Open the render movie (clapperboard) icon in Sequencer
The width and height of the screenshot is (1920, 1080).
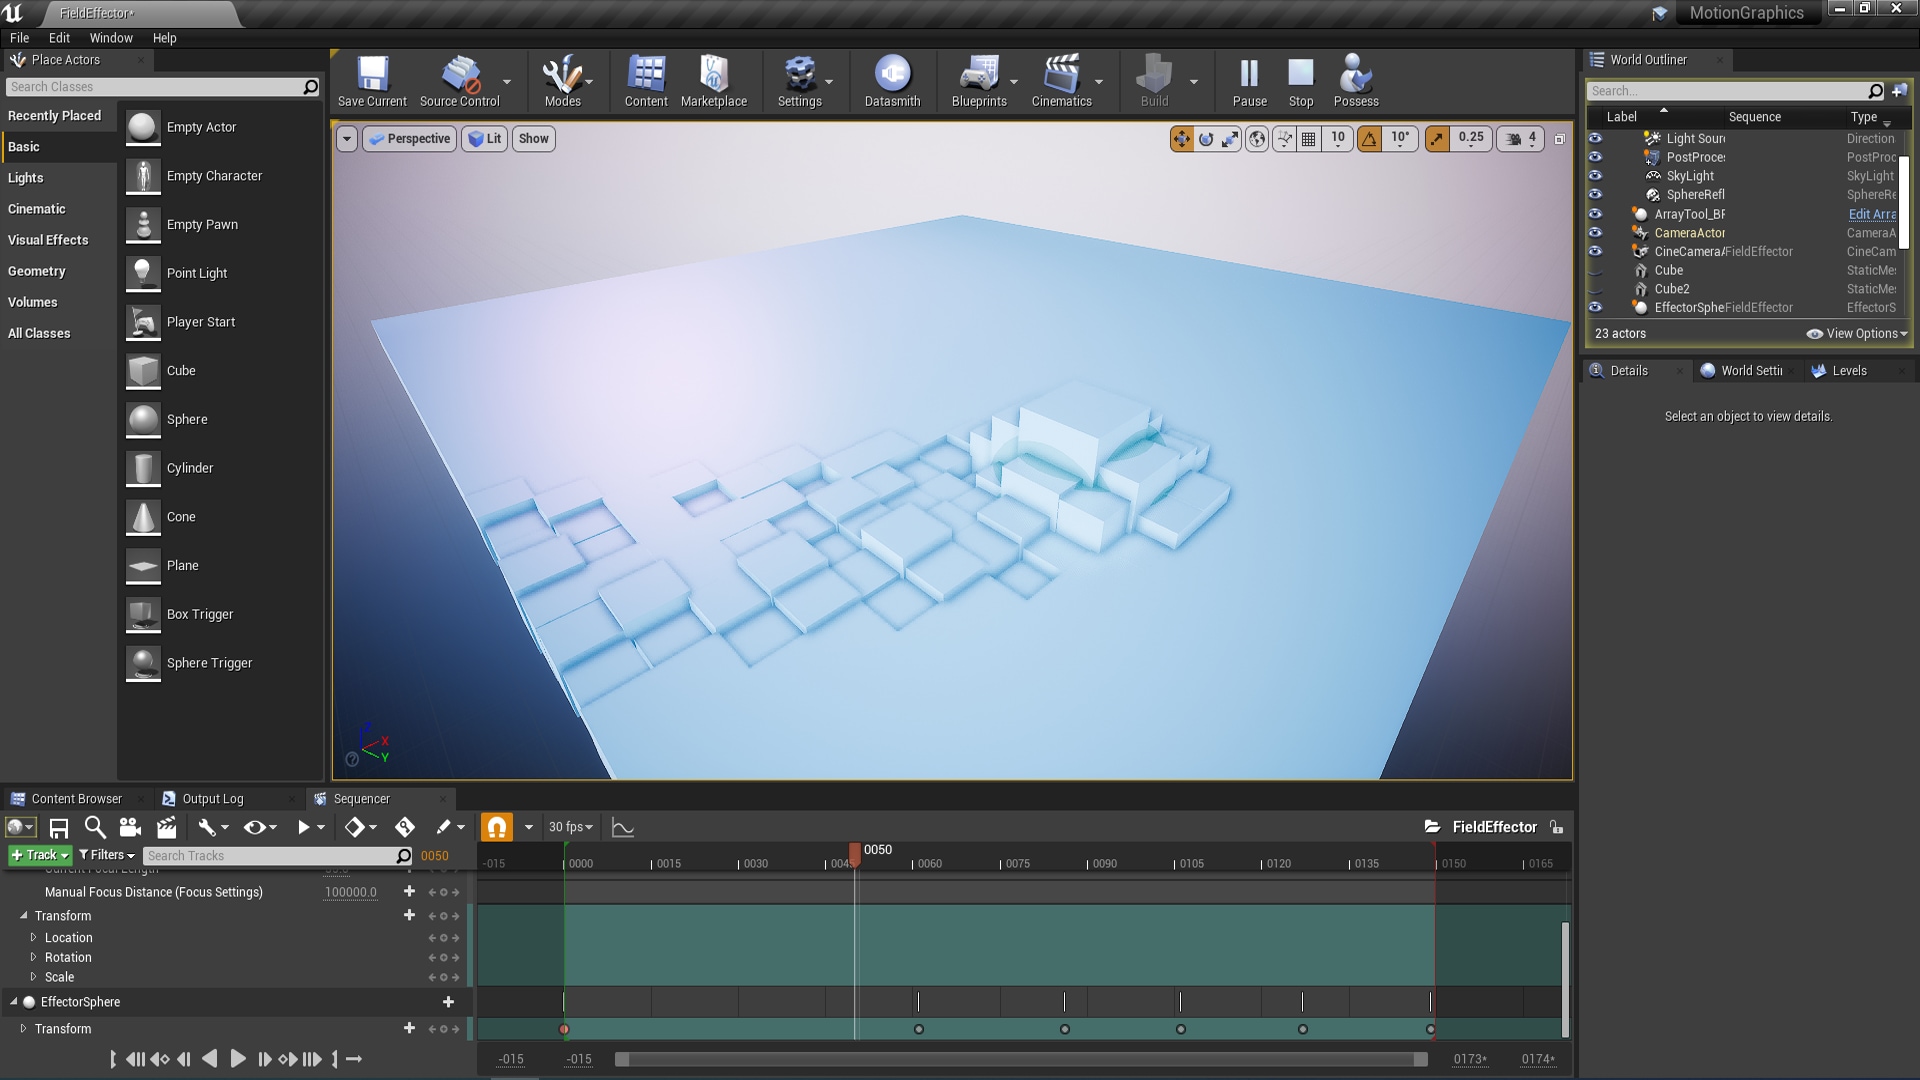(x=166, y=827)
